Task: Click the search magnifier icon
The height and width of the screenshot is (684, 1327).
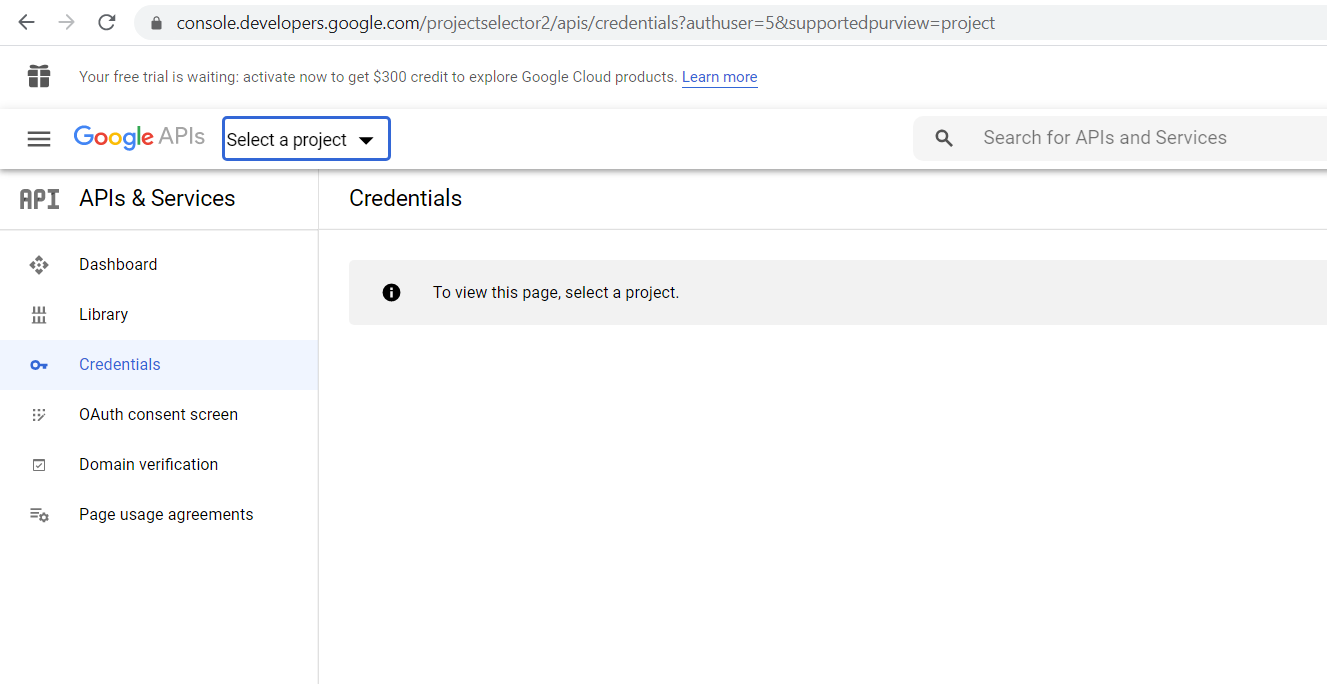Action: point(944,138)
